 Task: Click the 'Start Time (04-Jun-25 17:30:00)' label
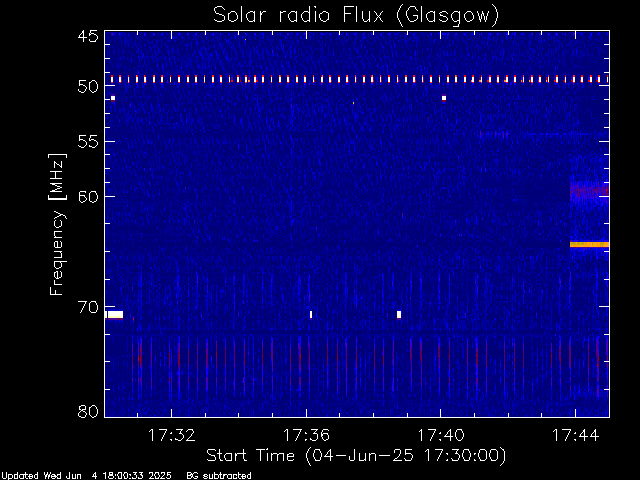point(356,456)
